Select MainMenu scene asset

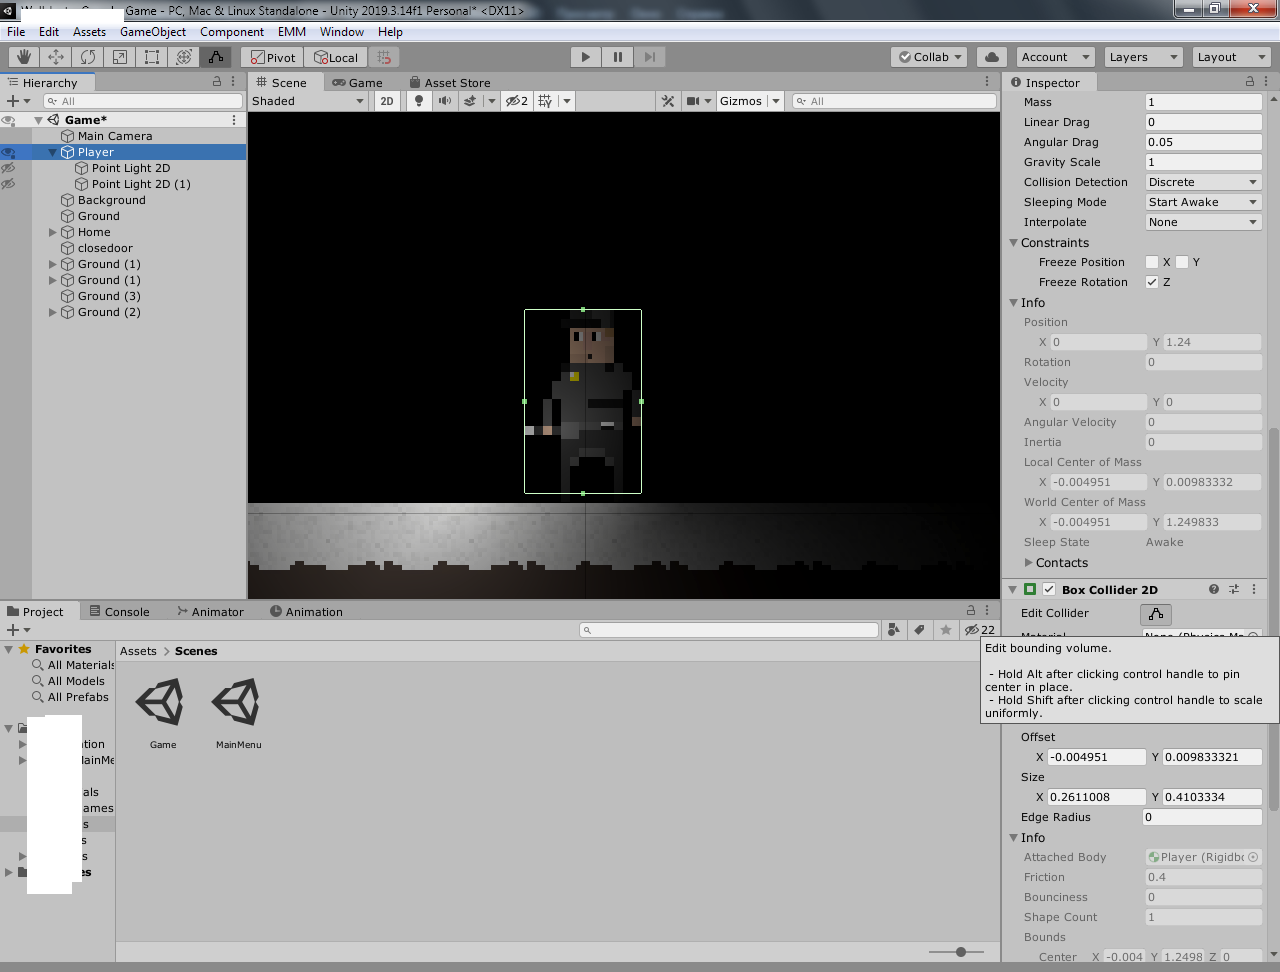238,714
